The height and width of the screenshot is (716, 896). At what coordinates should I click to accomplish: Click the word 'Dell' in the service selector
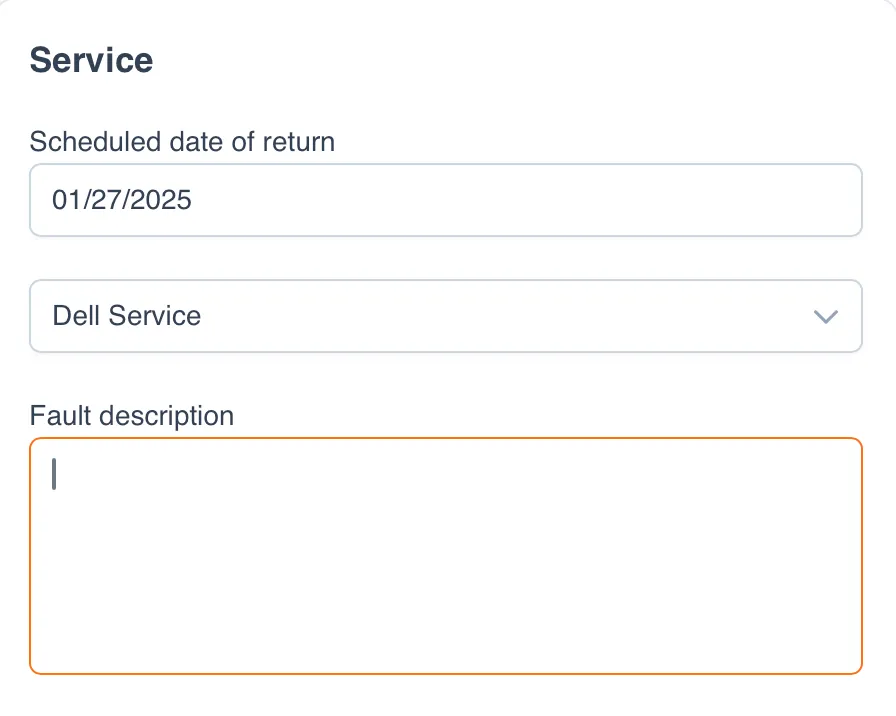pos(76,316)
